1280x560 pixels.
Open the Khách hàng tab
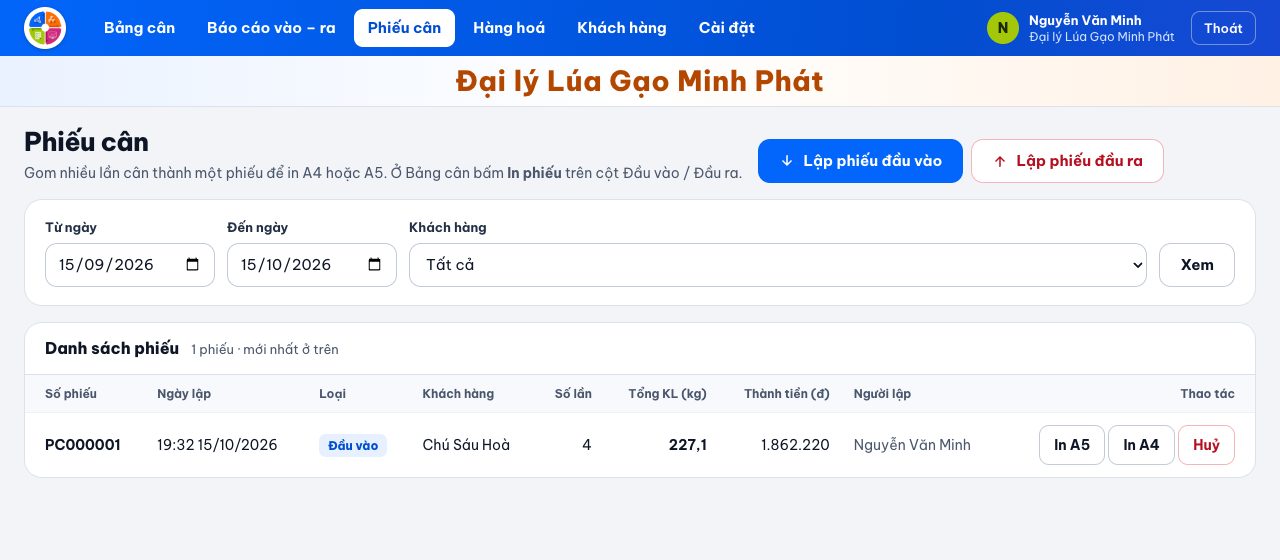coord(622,28)
